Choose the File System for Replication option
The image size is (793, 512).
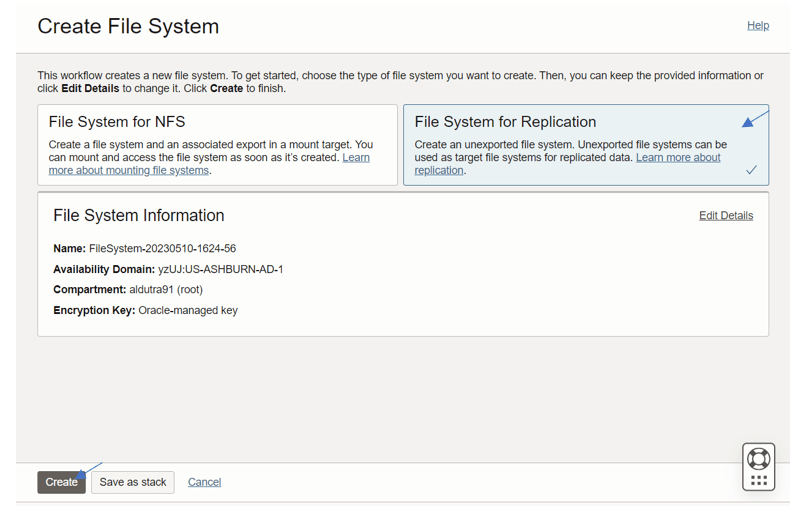pyautogui.click(x=586, y=145)
